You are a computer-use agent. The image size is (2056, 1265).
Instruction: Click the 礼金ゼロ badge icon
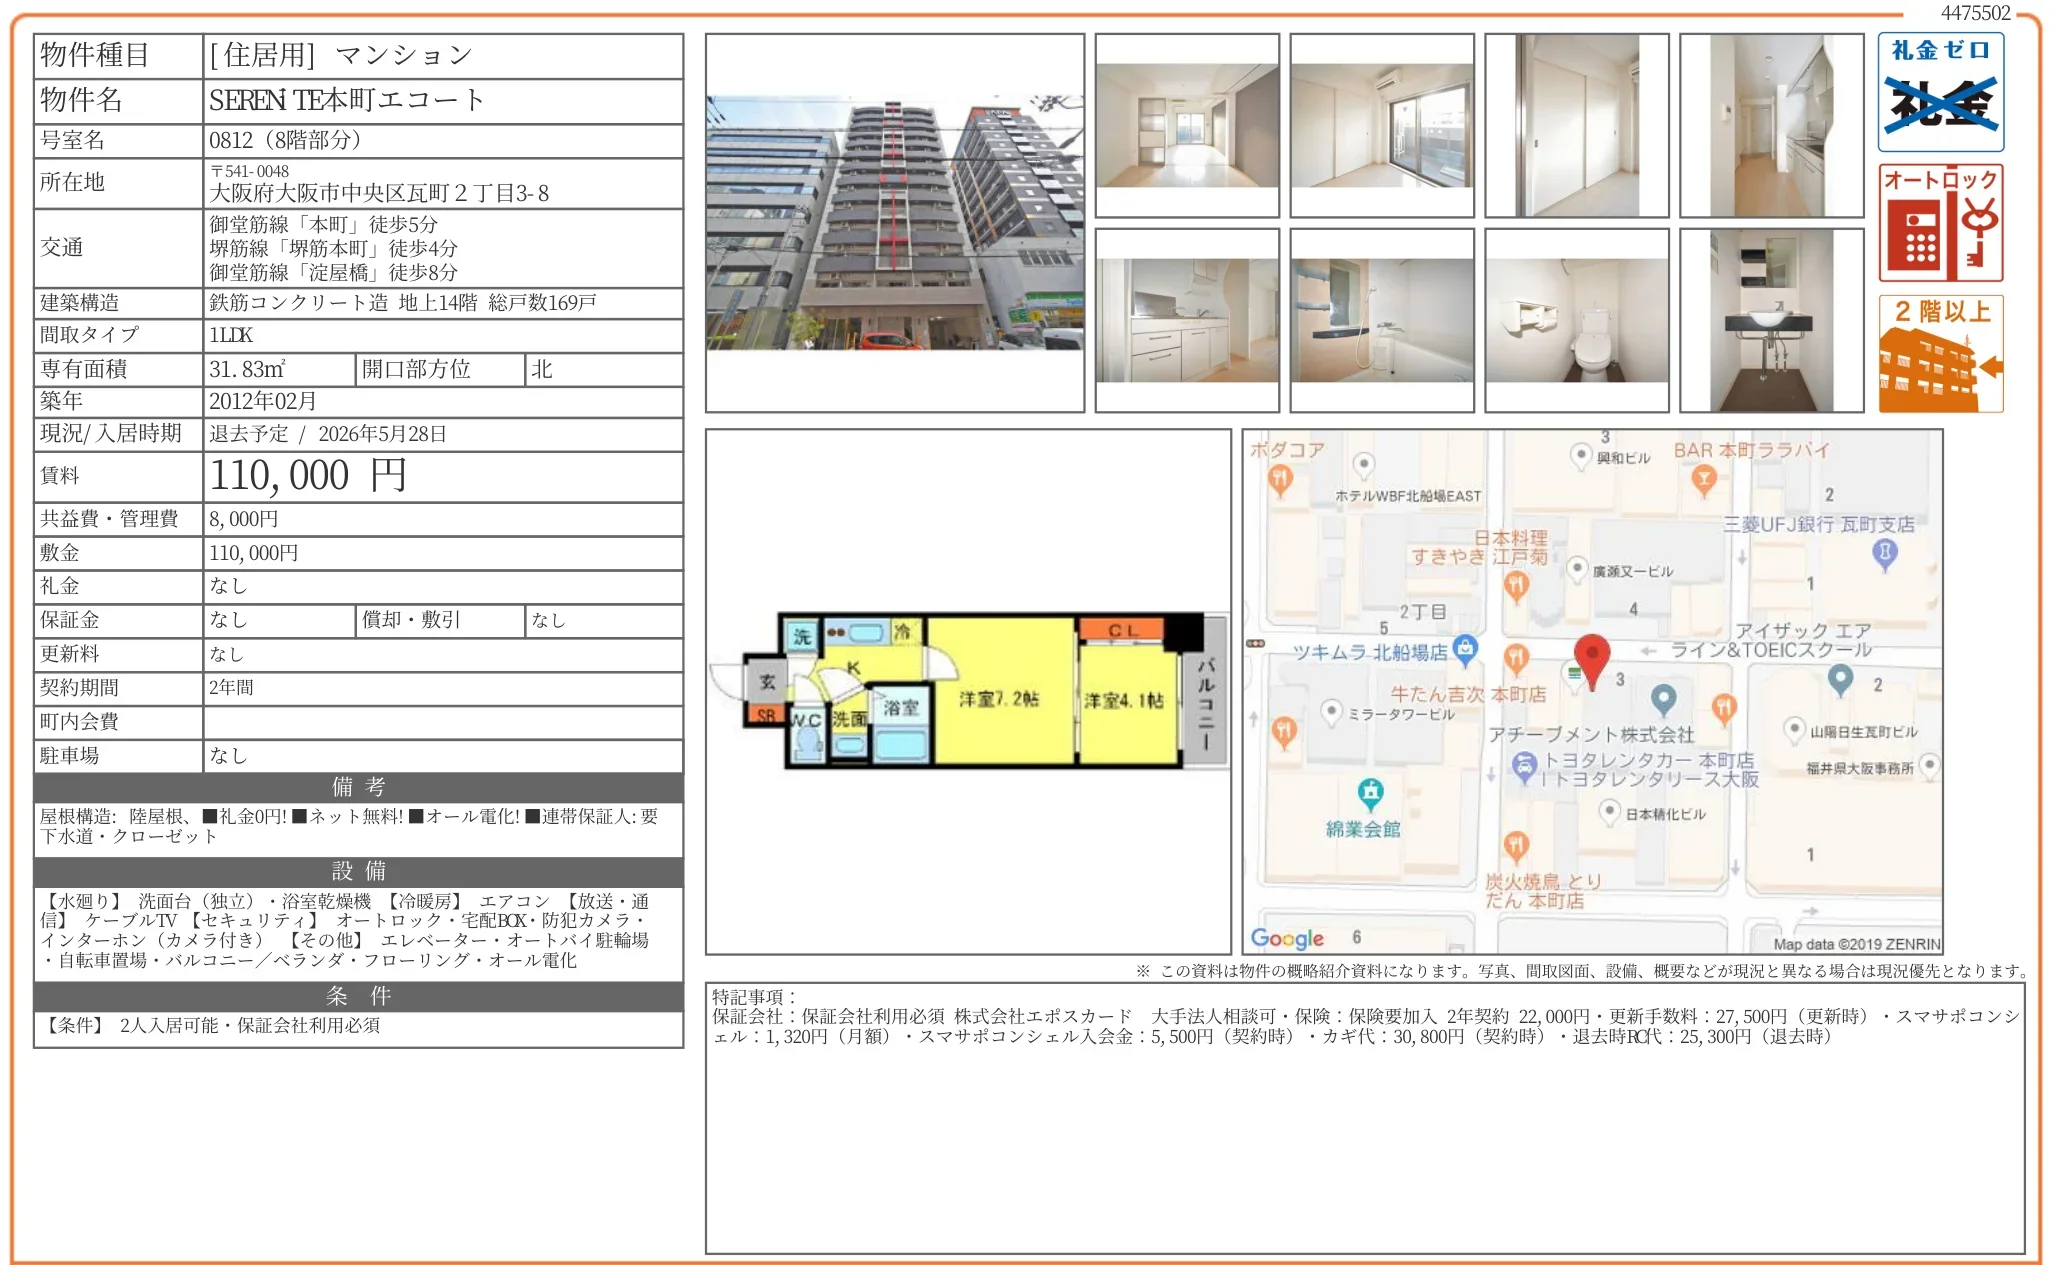[x=1940, y=92]
